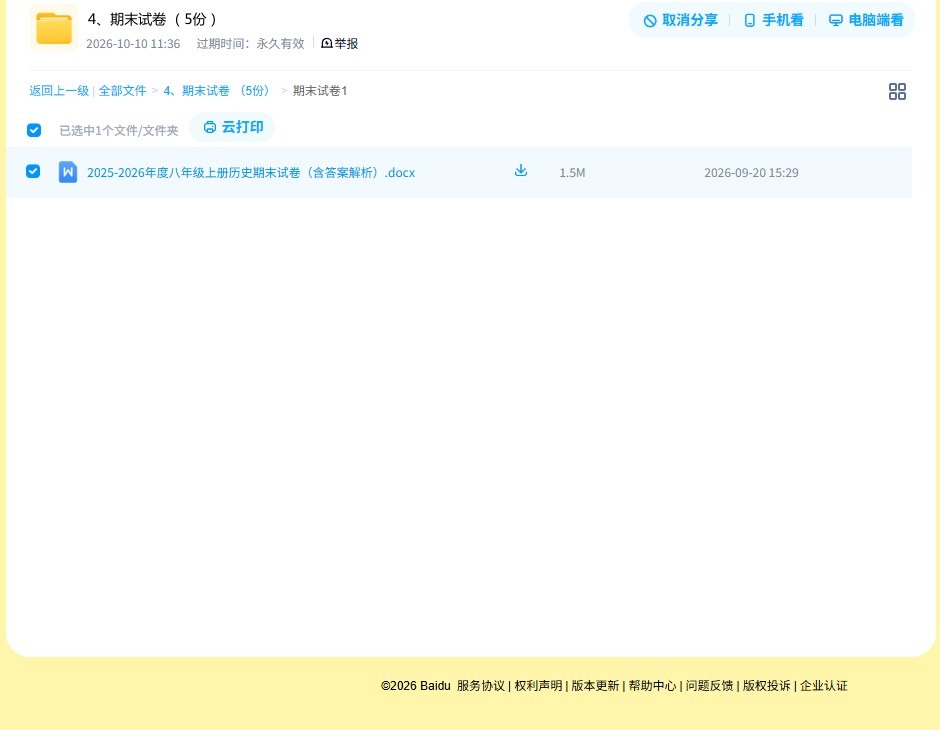This screenshot has height=730, width=940.
Task: Open 全部文件 breadcrumb
Action: 122,91
